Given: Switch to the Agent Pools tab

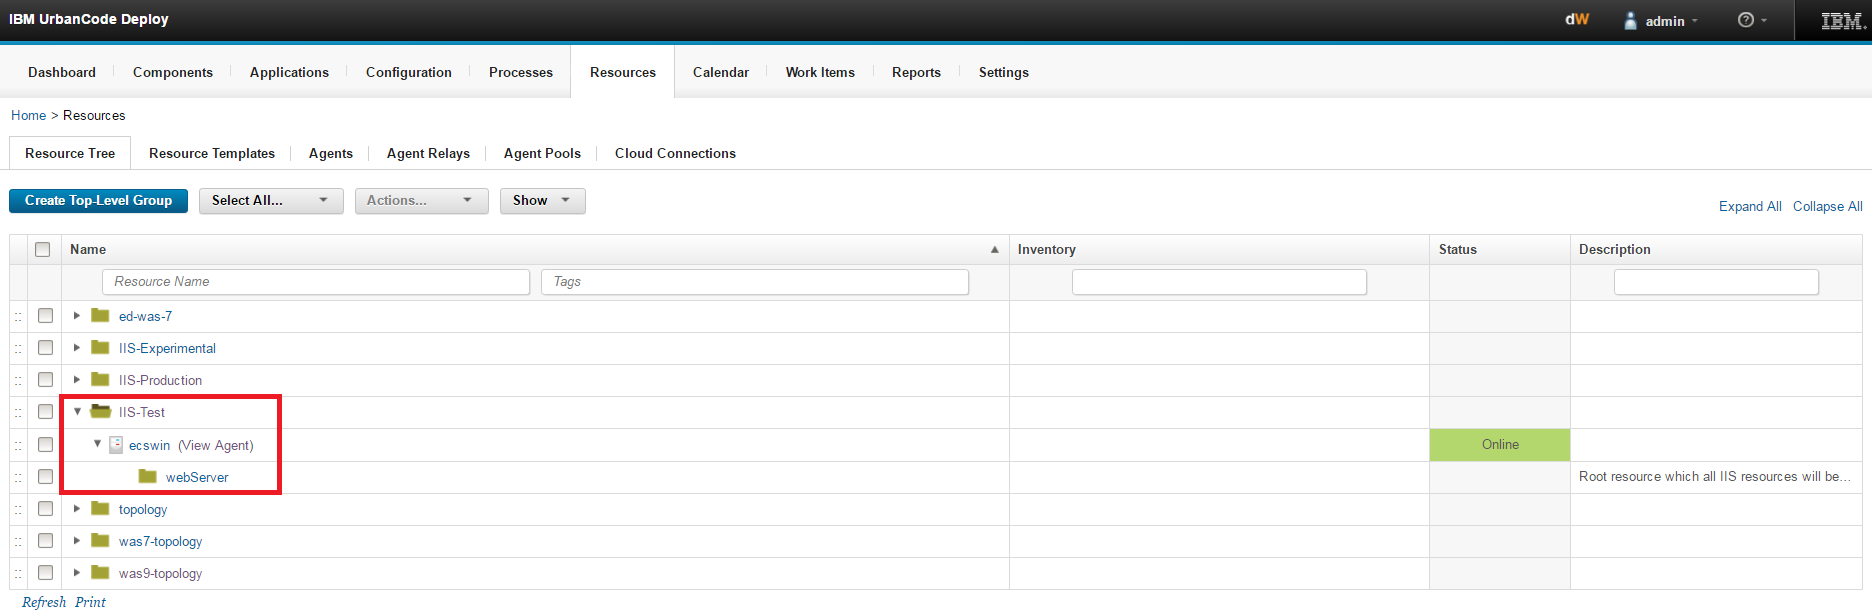Looking at the screenshot, I should [542, 153].
